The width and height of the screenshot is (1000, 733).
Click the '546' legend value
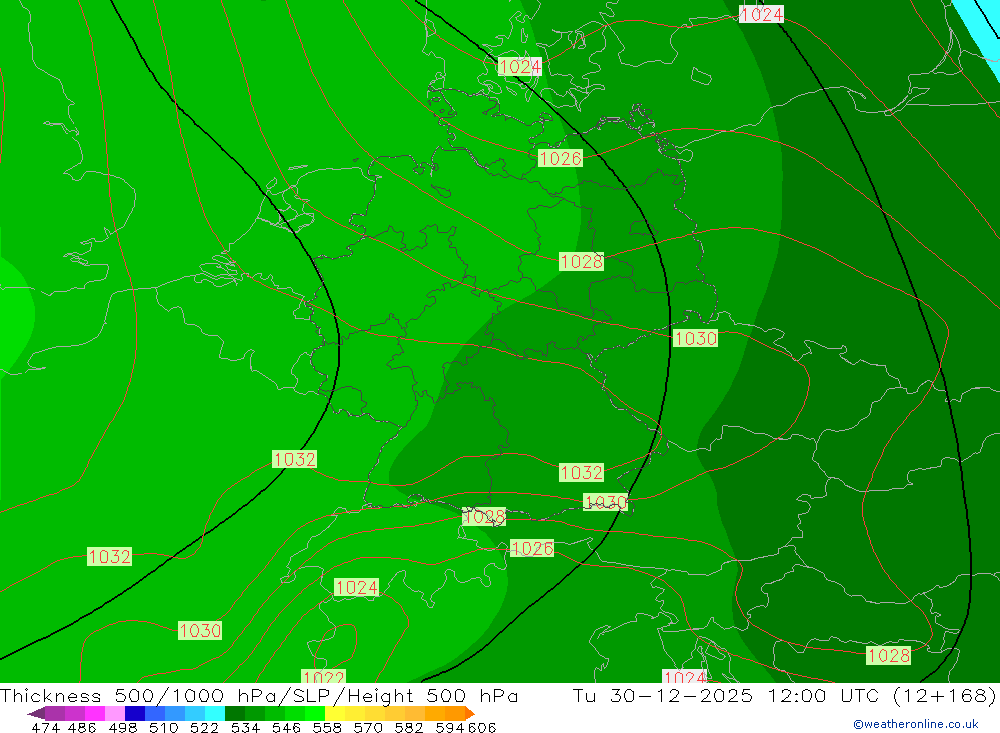point(286,728)
